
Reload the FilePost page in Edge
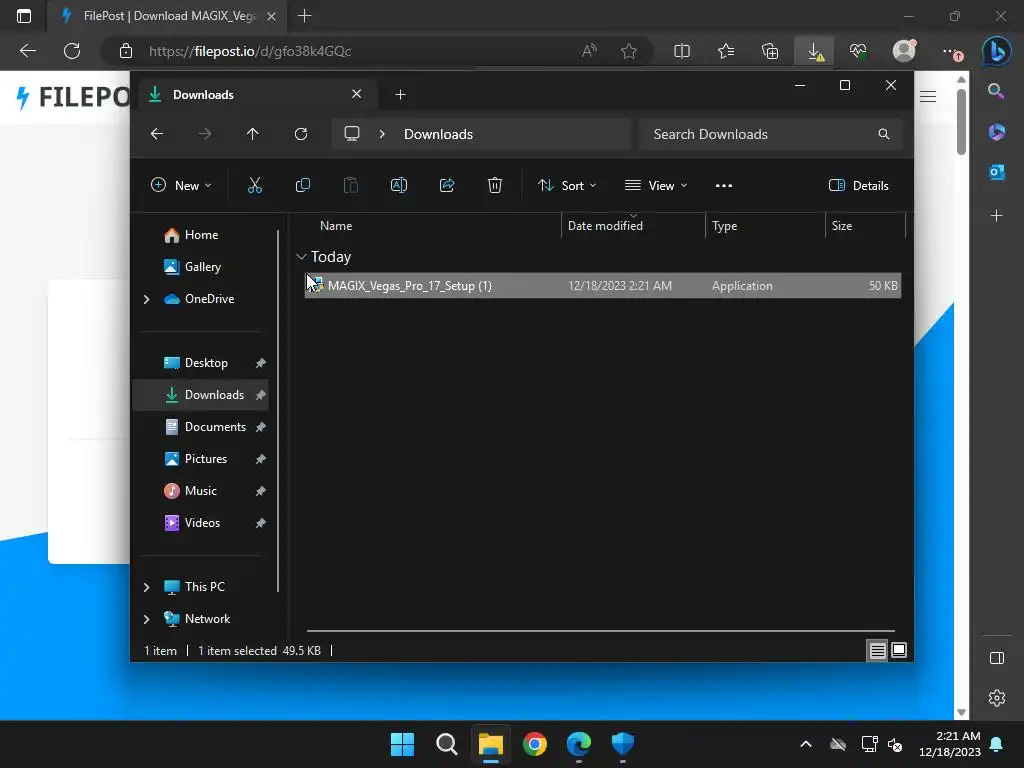pyautogui.click(x=72, y=51)
